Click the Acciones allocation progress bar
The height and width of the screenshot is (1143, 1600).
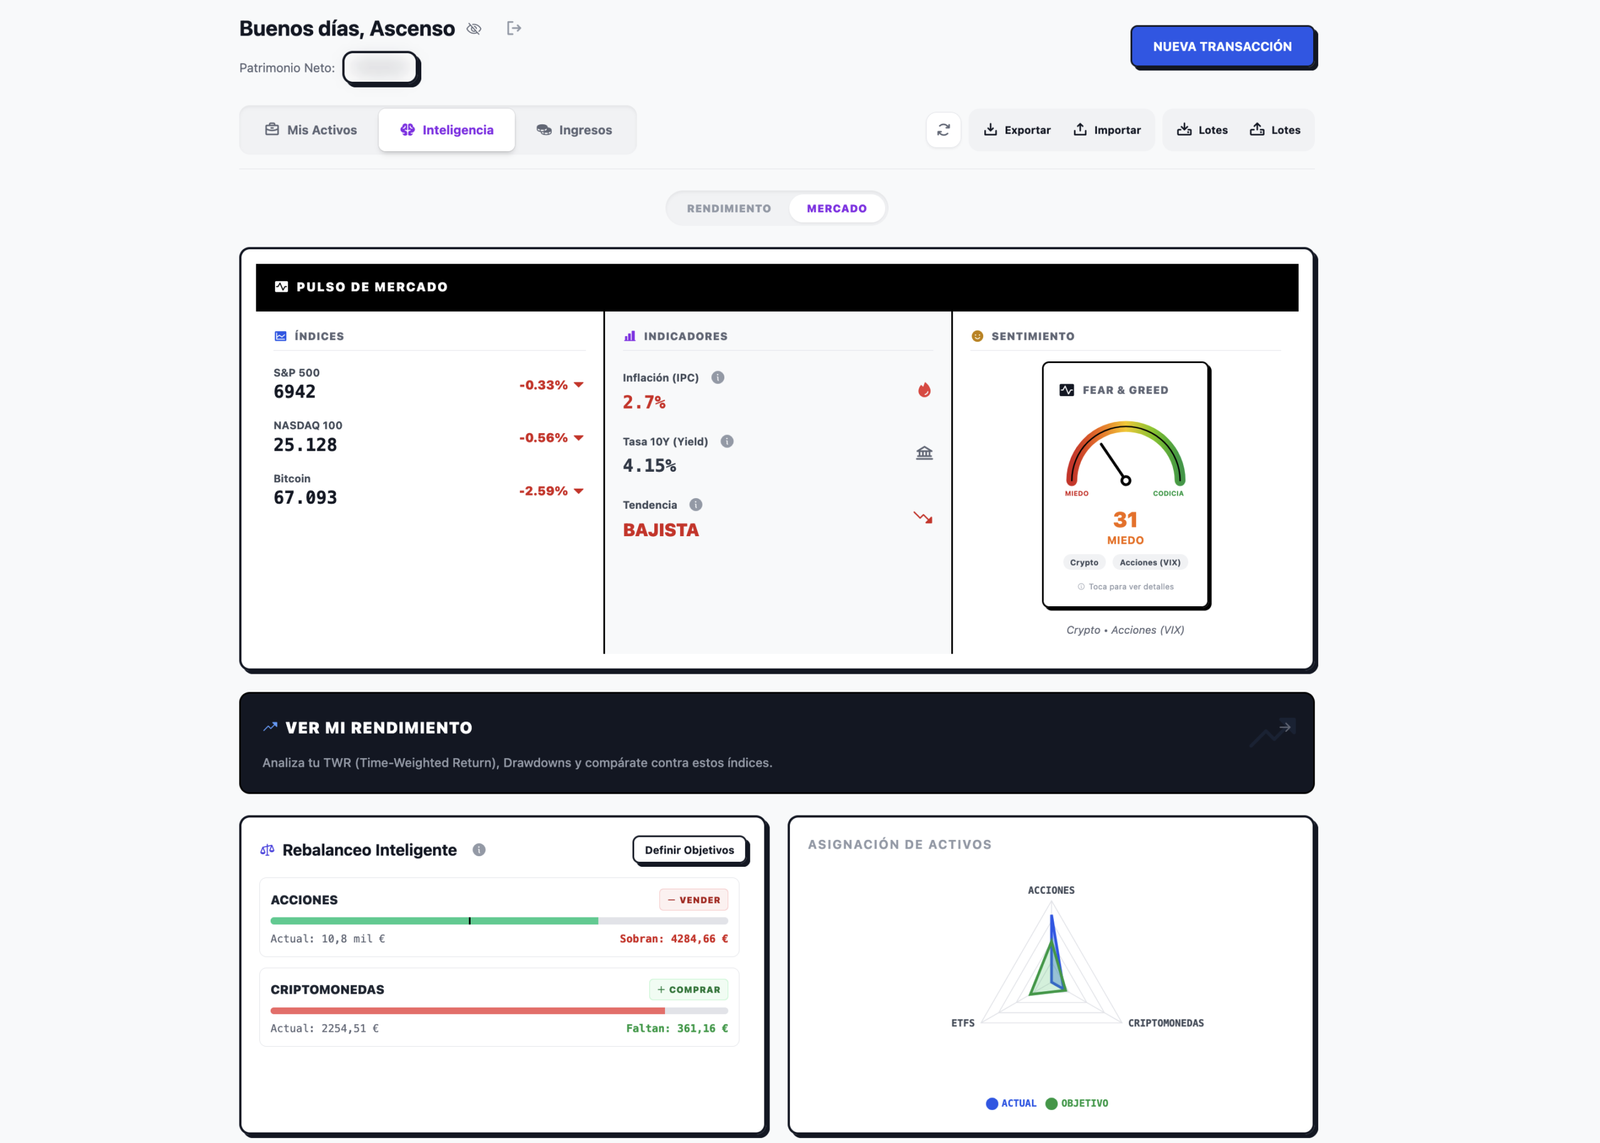pyautogui.click(x=498, y=921)
